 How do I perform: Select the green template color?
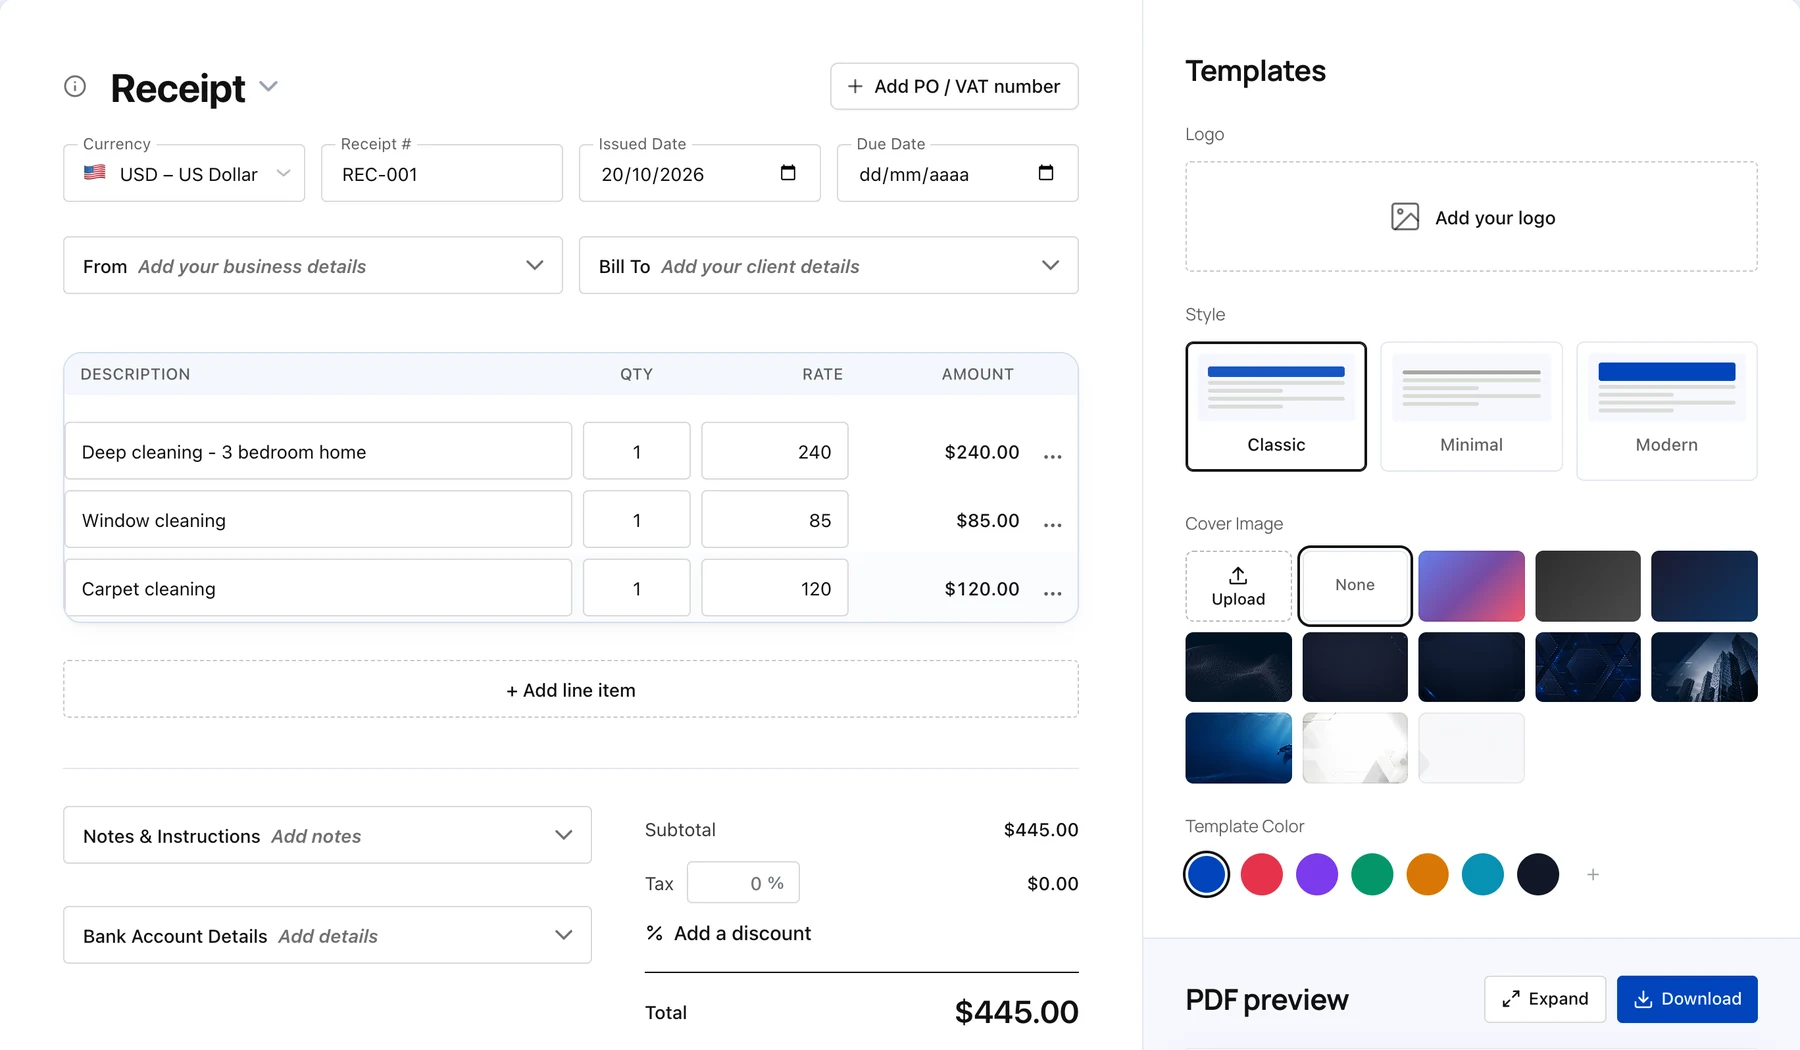coord(1372,875)
